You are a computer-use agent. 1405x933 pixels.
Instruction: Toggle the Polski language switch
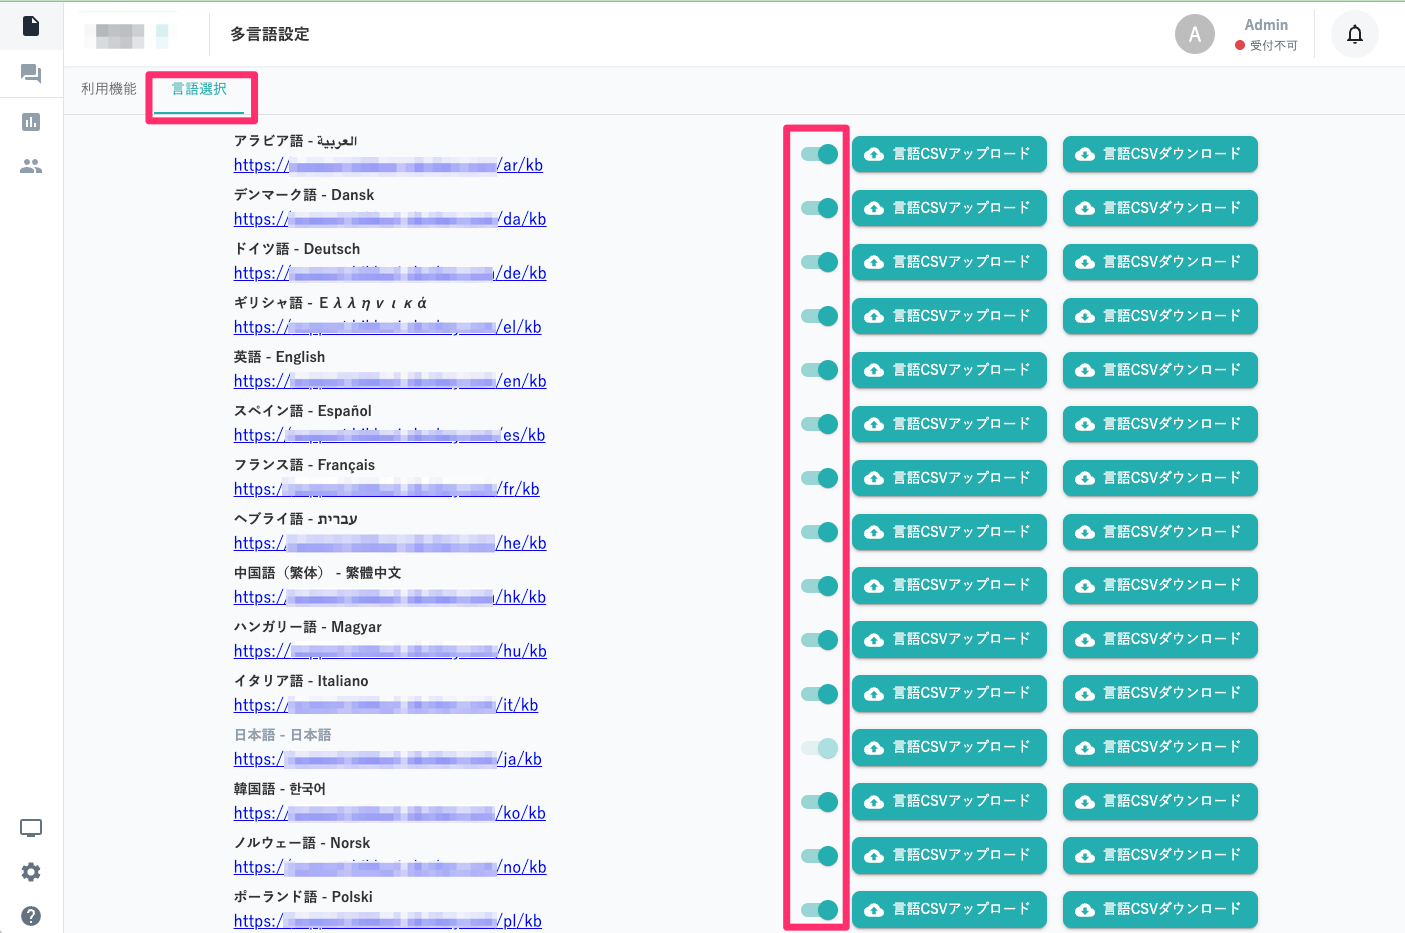(819, 910)
